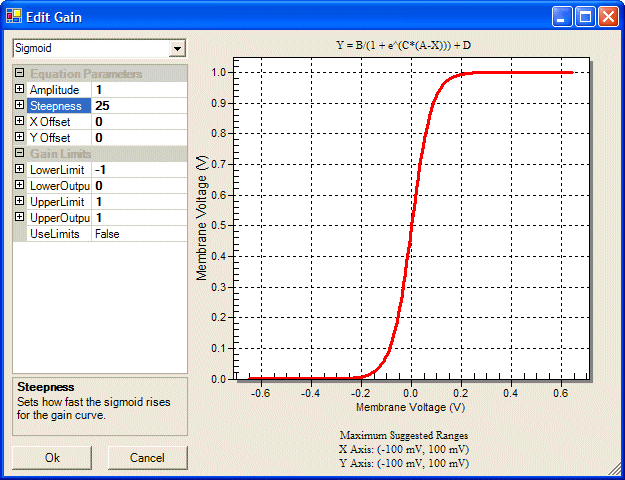The image size is (625, 480).
Task: Select the Steepness property label
Action: coord(59,106)
